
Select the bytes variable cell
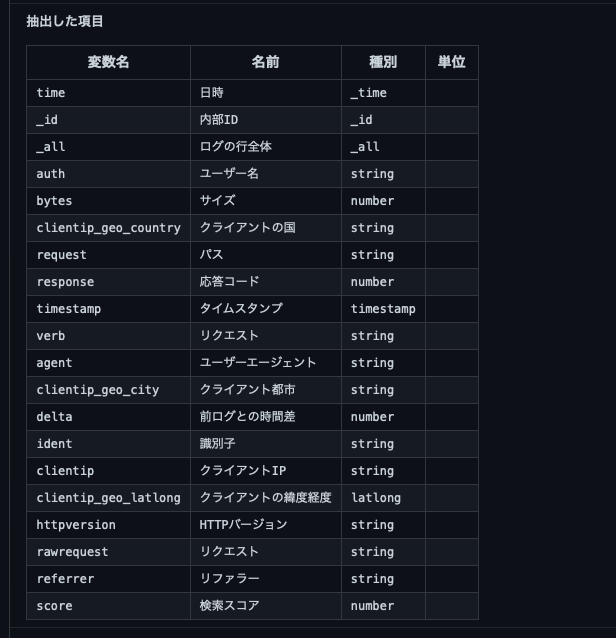pyautogui.click(x=54, y=201)
